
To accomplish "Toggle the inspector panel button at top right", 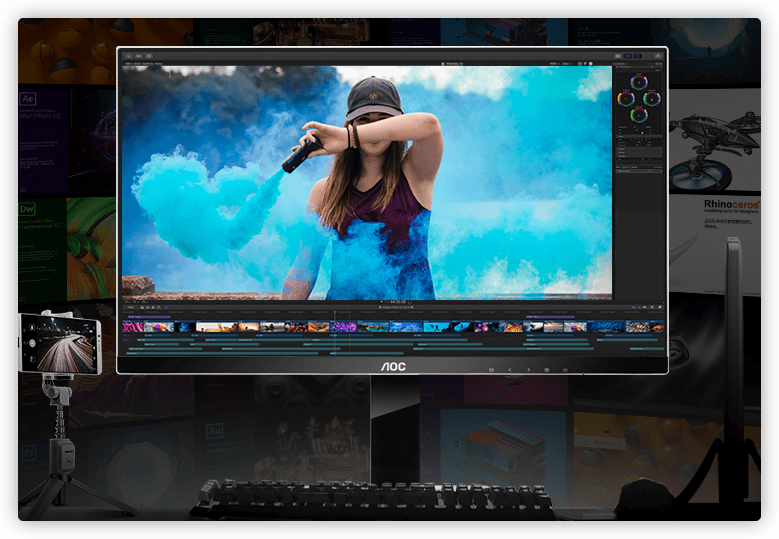I will point(638,56).
